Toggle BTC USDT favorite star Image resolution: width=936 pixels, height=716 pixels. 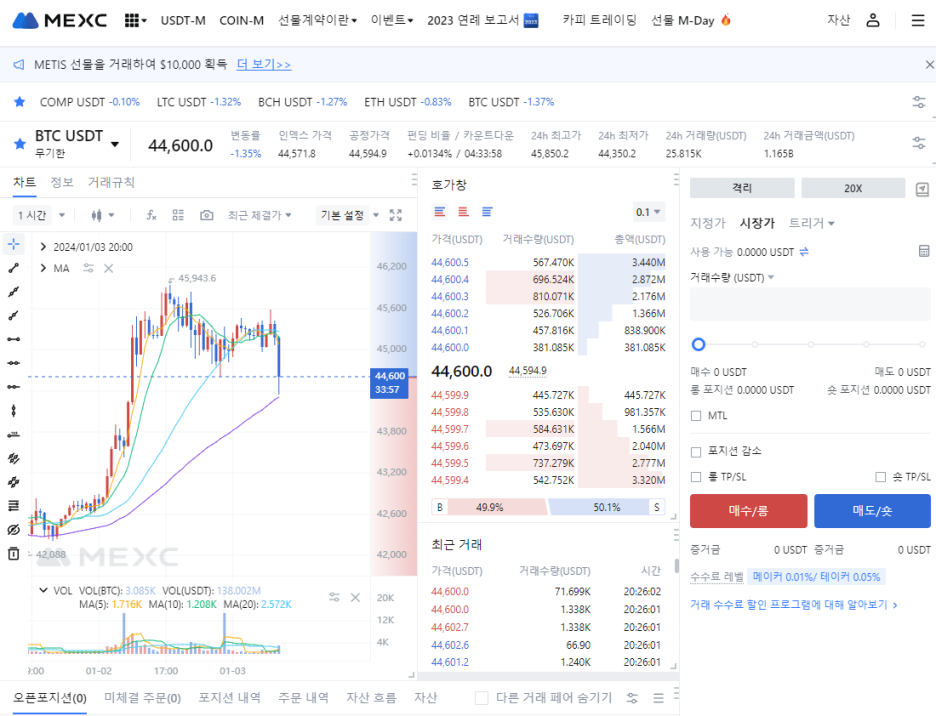coord(20,143)
